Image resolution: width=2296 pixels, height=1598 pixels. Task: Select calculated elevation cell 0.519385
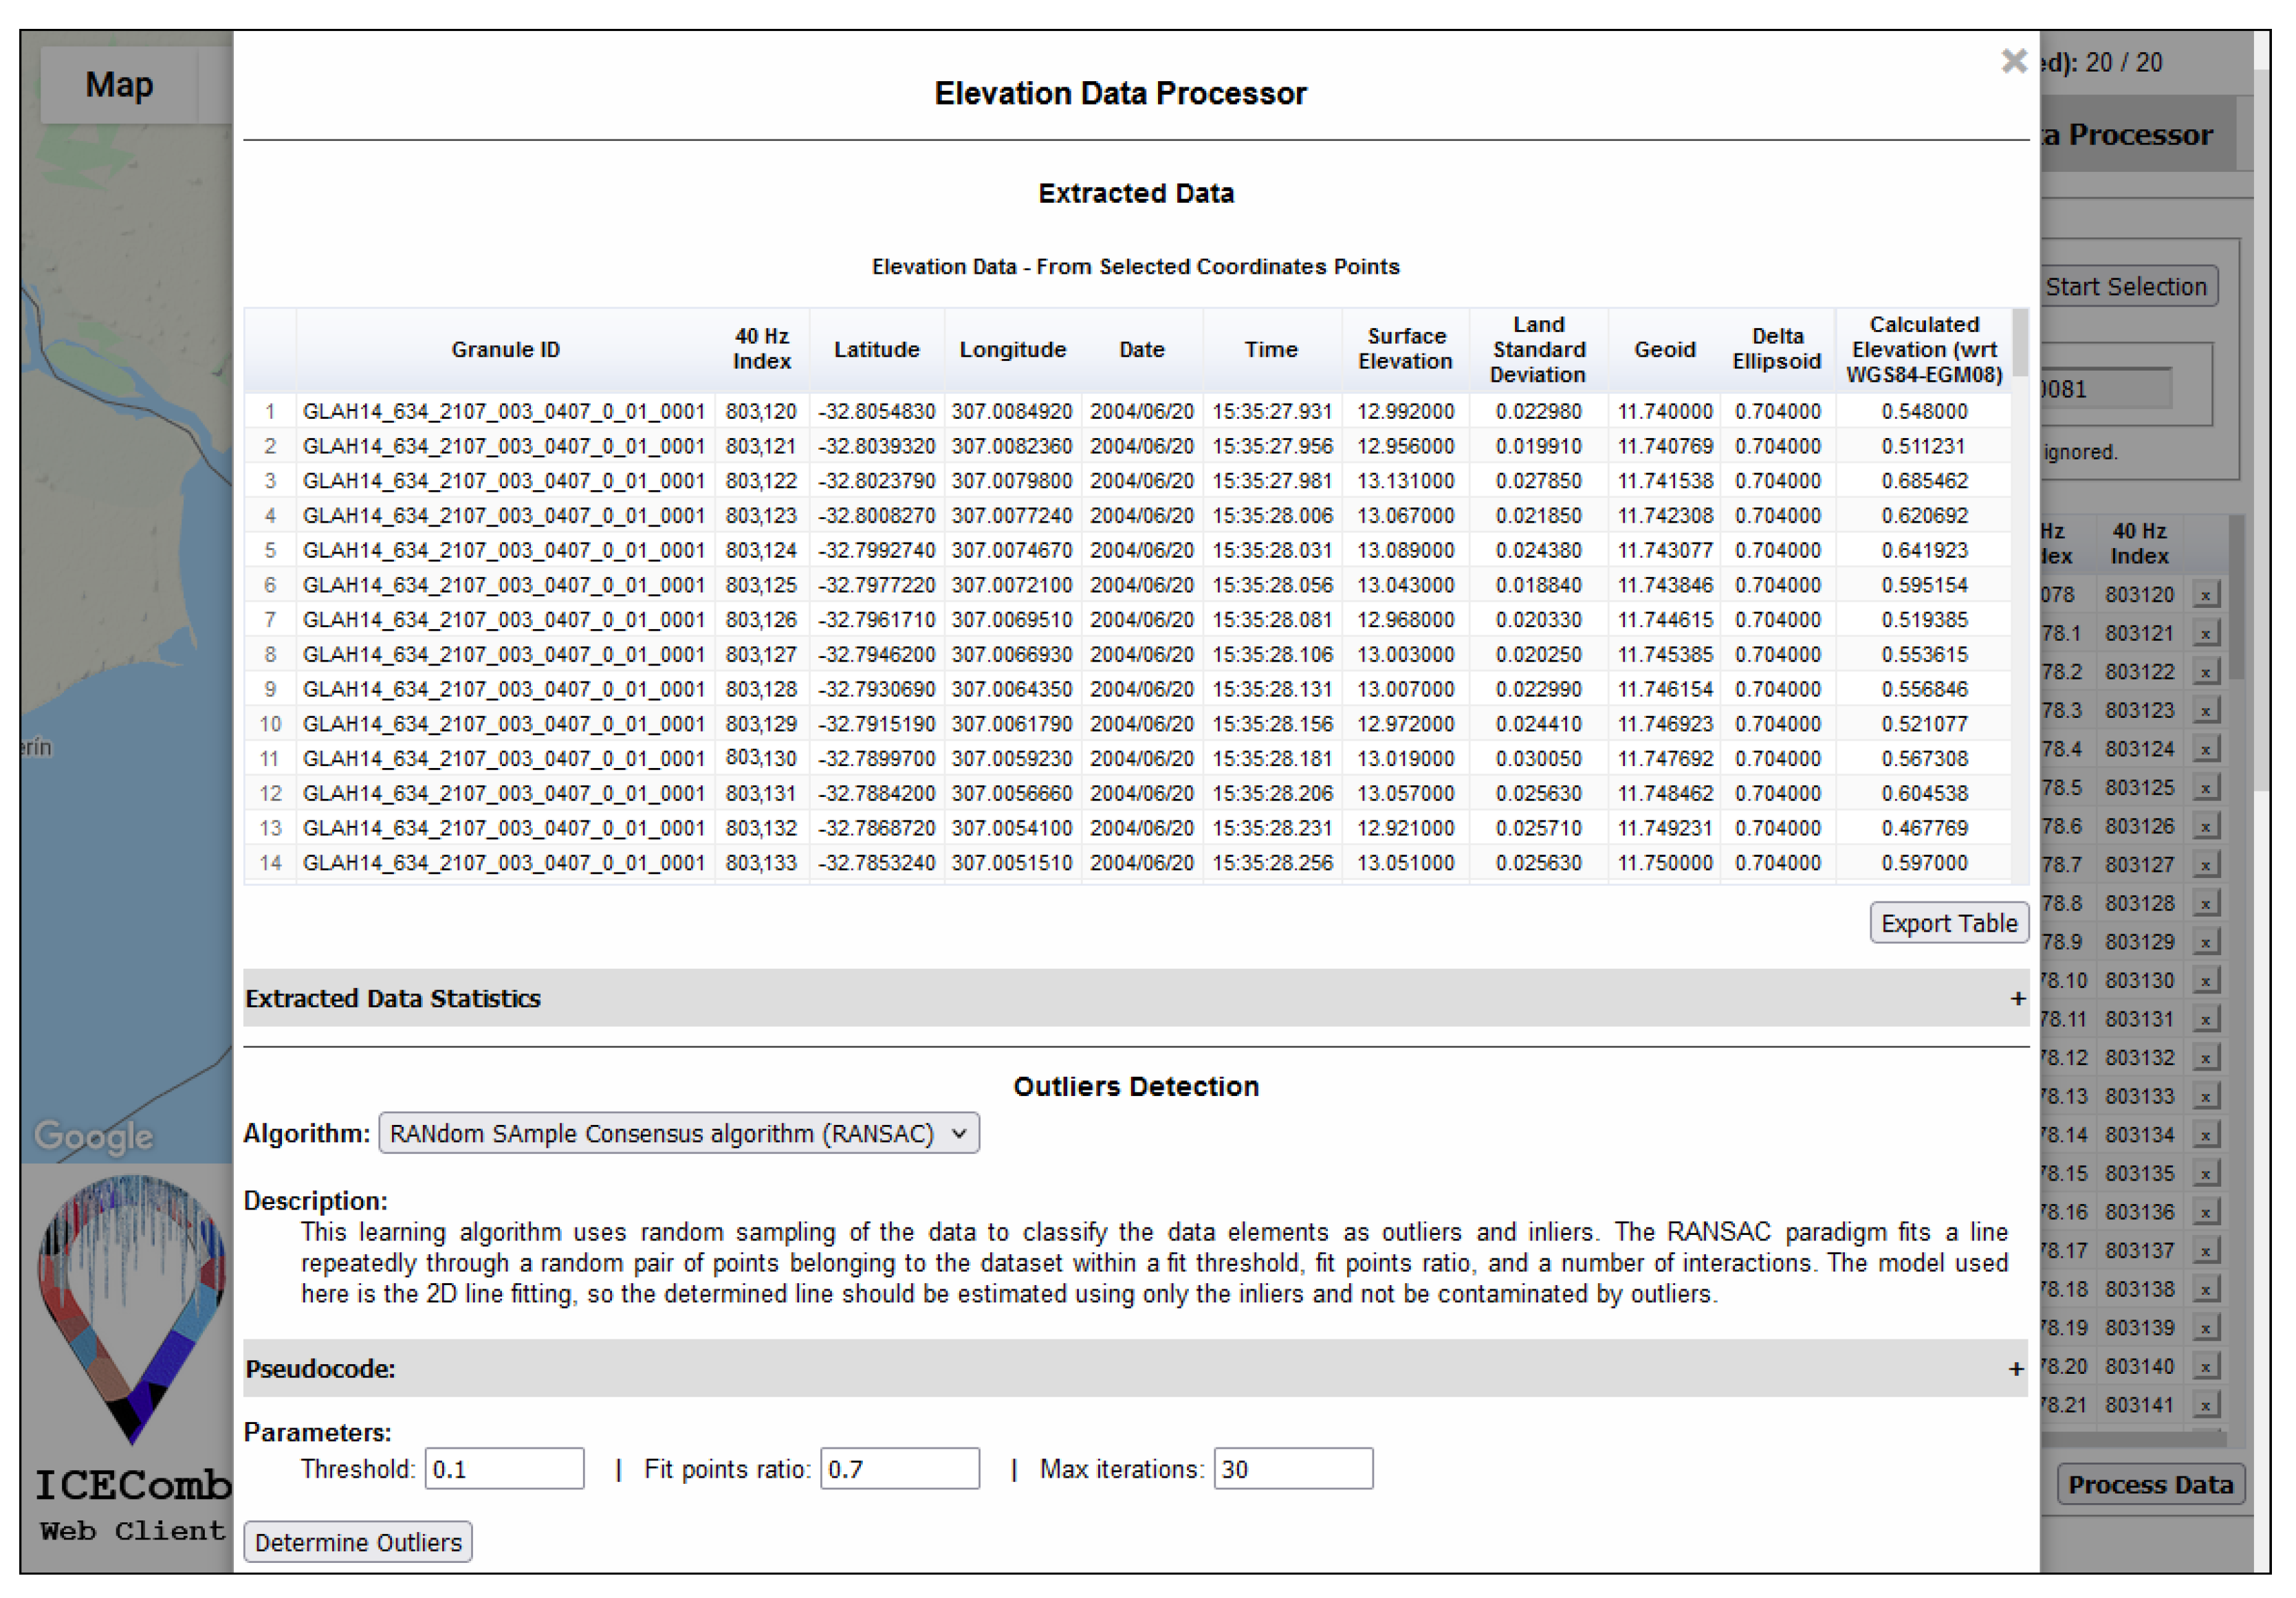tap(1924, 620)
